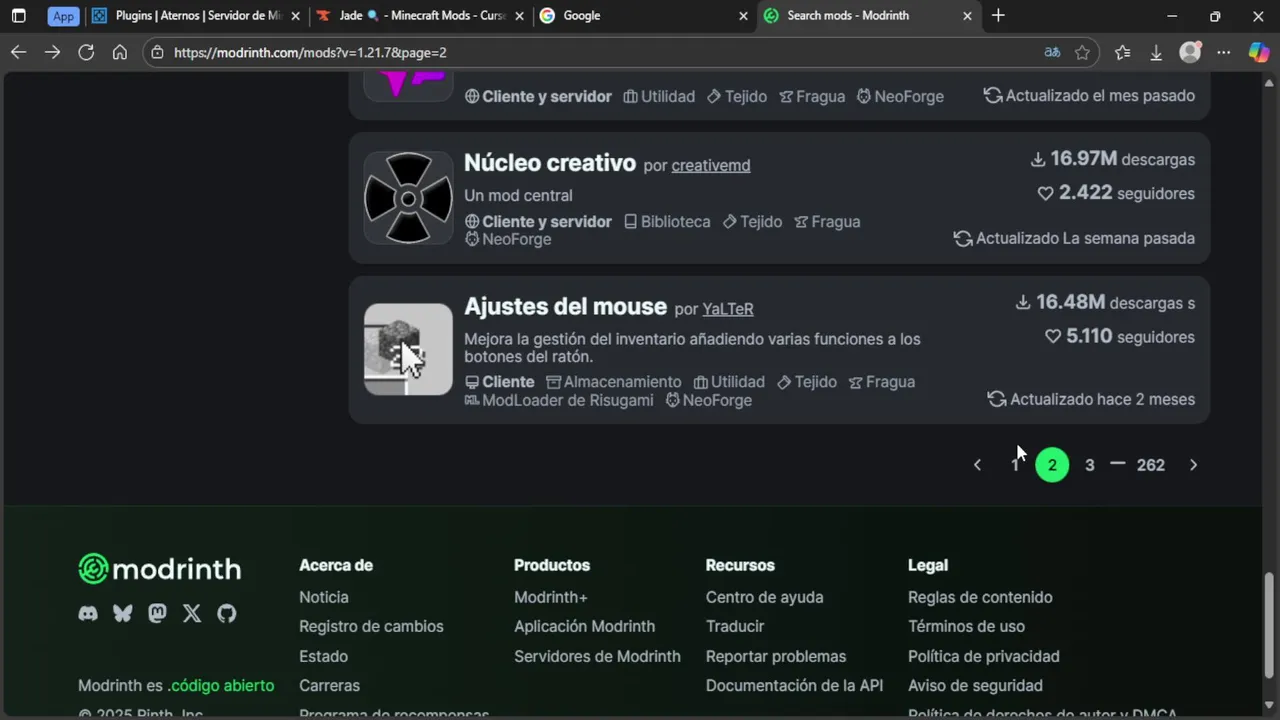This screenshot has height=720, width=1280.
Task: Click the browser Home icon
Action: coord(120,53)
